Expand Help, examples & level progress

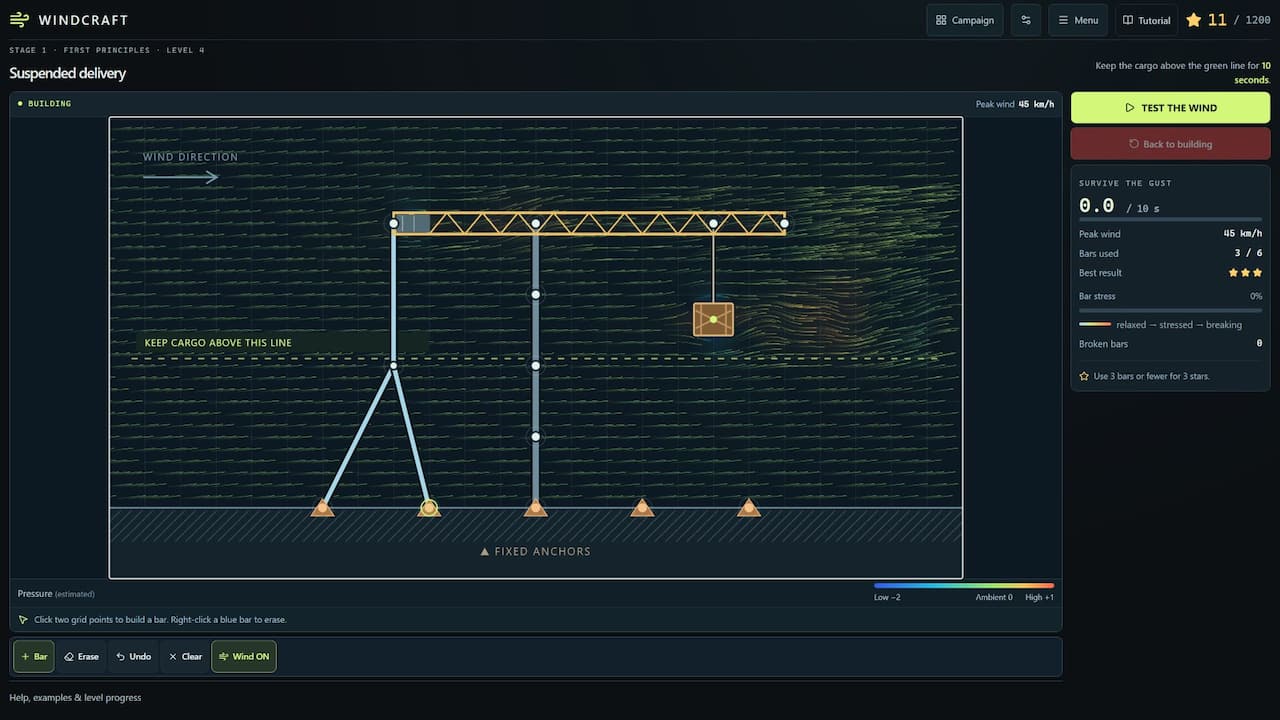(75, 697)
